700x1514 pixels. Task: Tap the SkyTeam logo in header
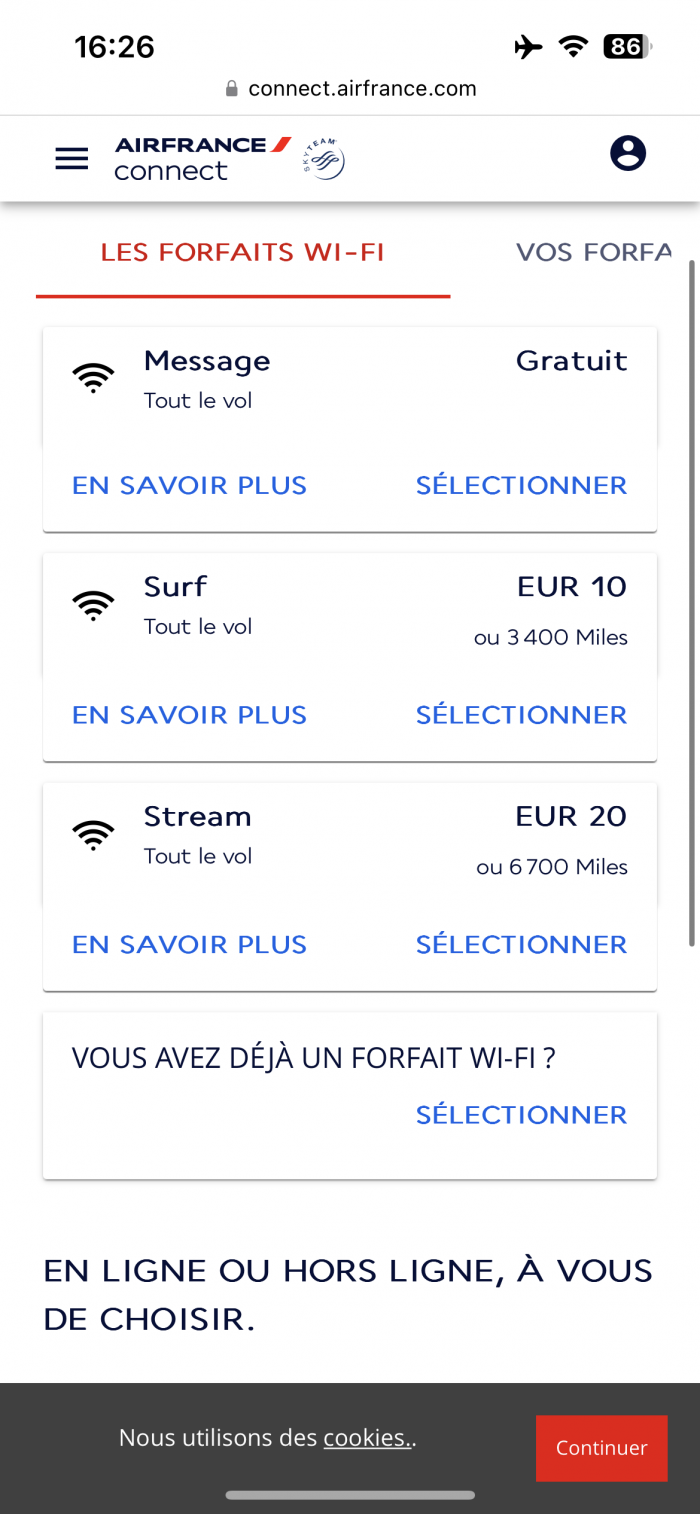click(323, 159)
